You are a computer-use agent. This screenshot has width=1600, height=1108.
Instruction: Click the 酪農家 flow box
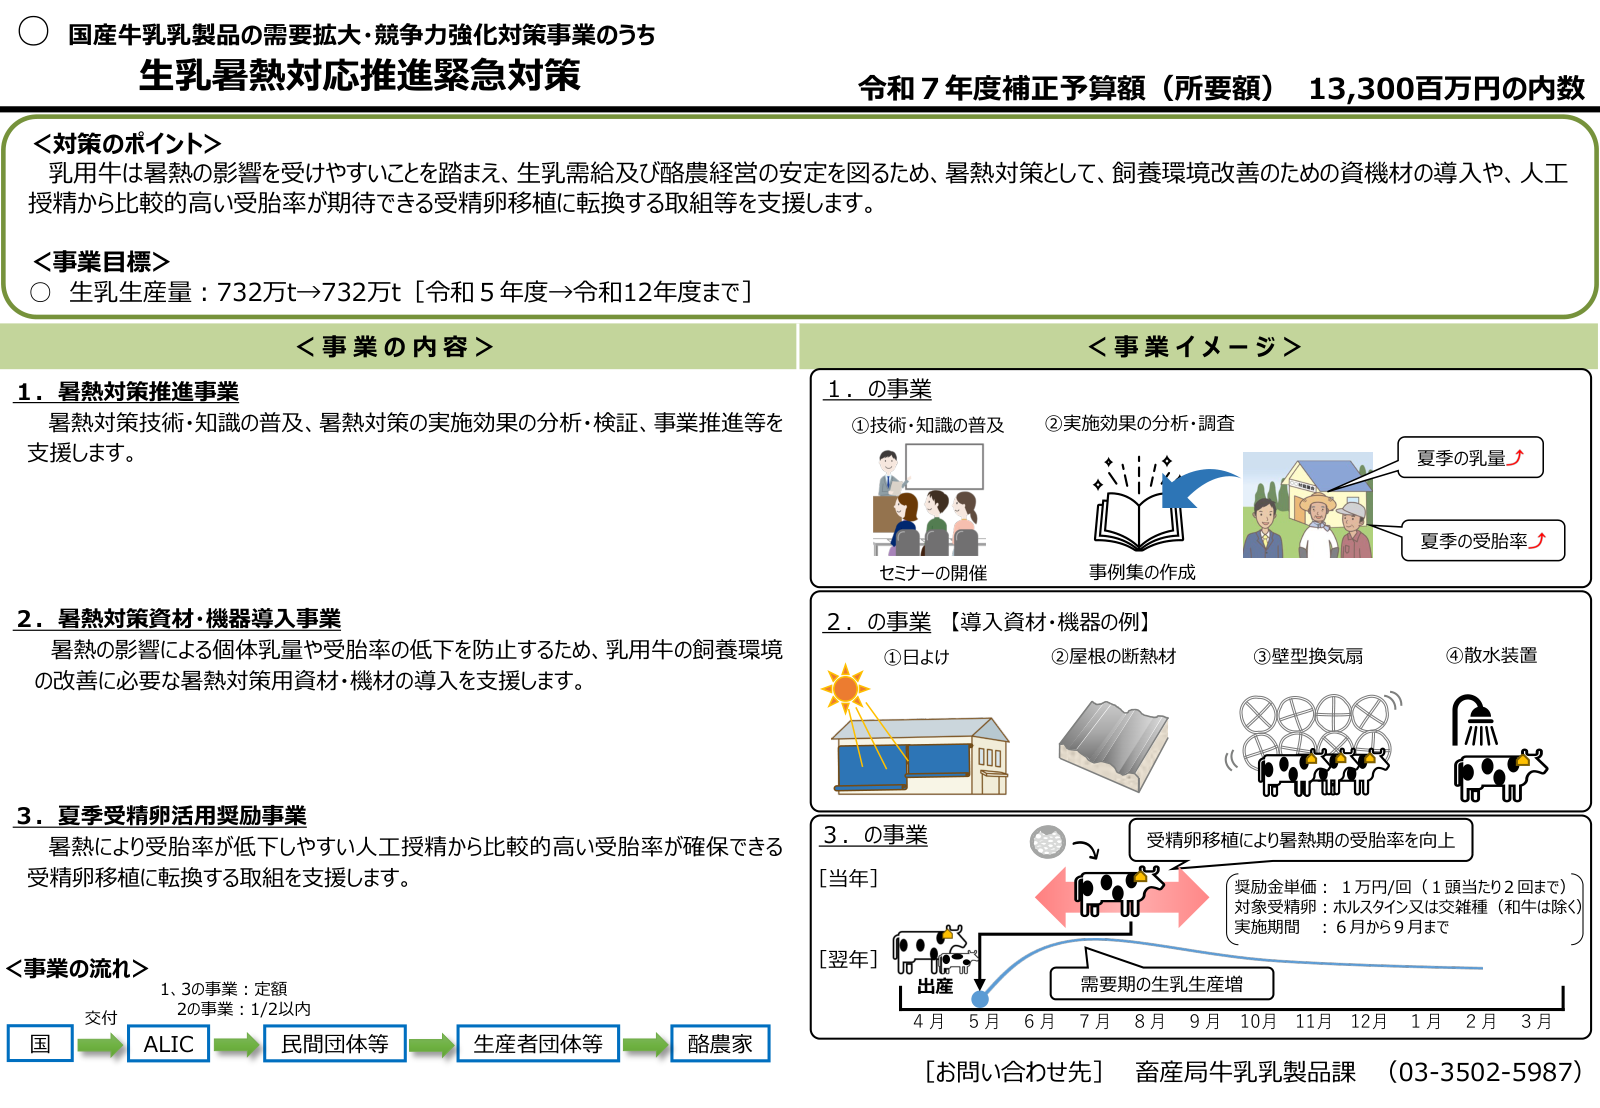720,1044
